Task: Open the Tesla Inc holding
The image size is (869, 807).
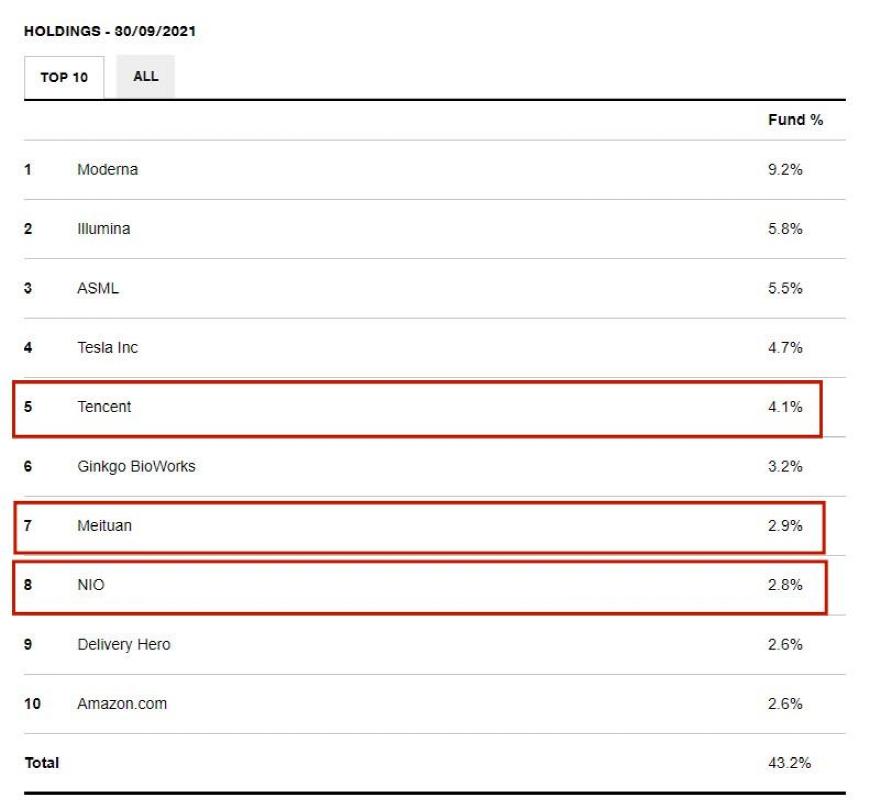Action: click(108, 348)
